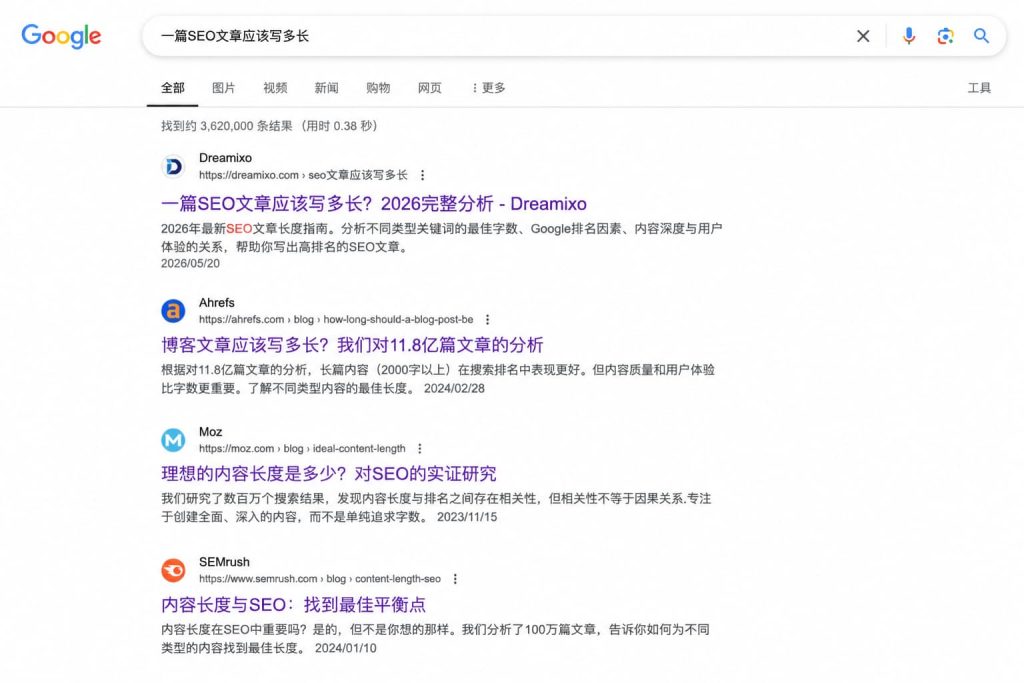Click the 2023/11/15 date text
Viewport: 1024px width, 683px height.
[466, 516]
